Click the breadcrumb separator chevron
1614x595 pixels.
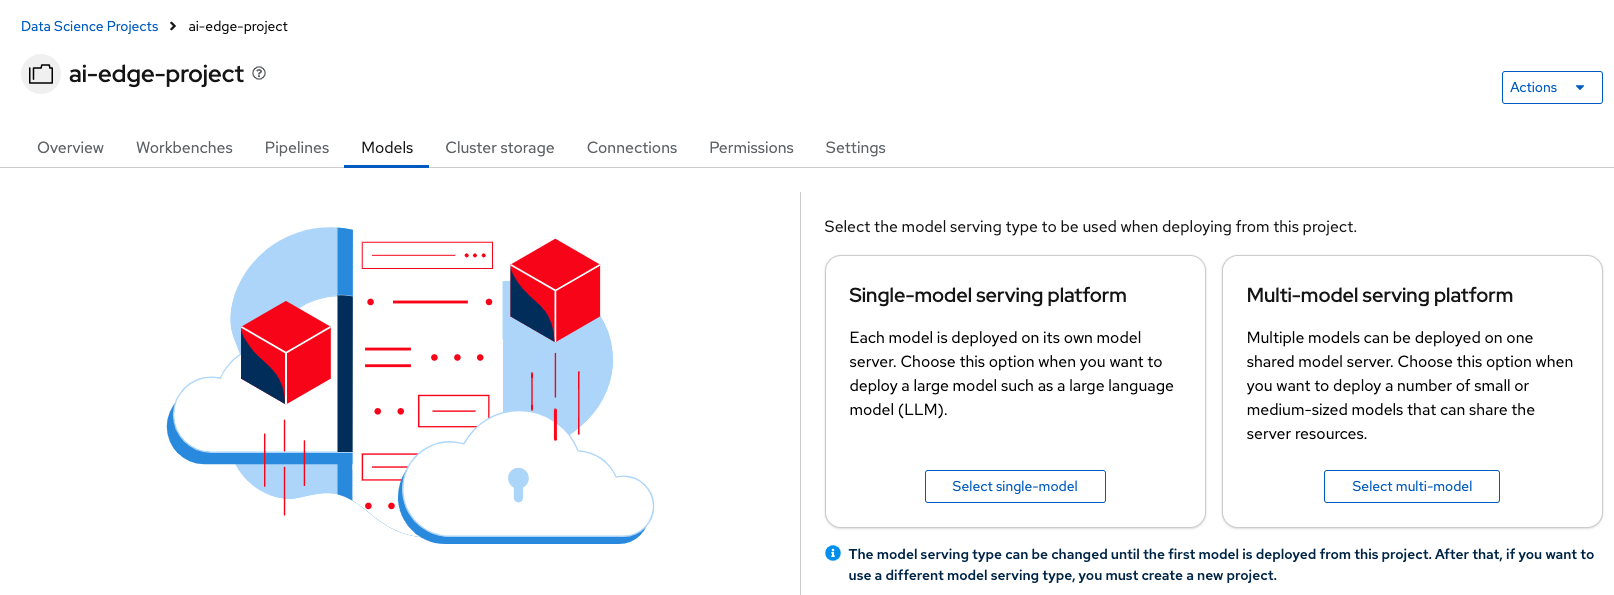173,26
